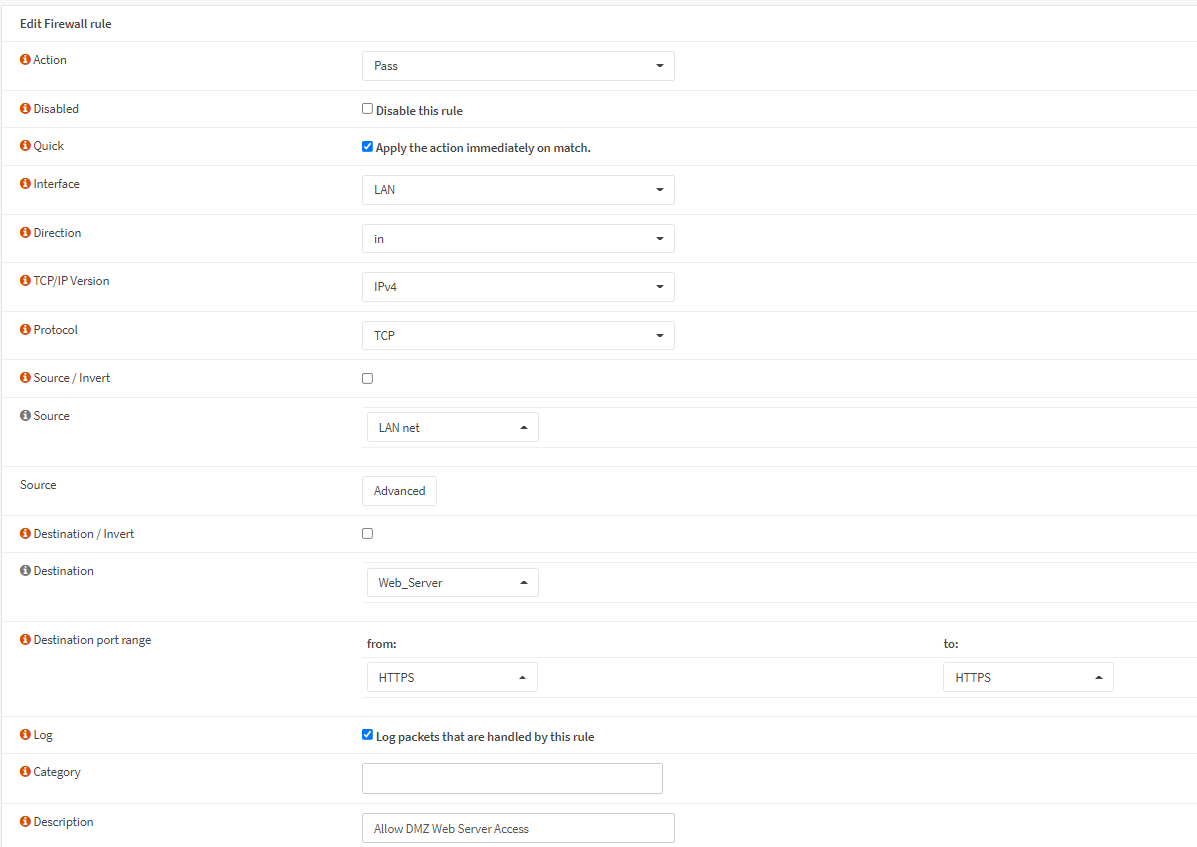The height and width of the screenshot is (847, 1197).
Task: Click the info icon beside Log
Action: [x=25, y=735]
